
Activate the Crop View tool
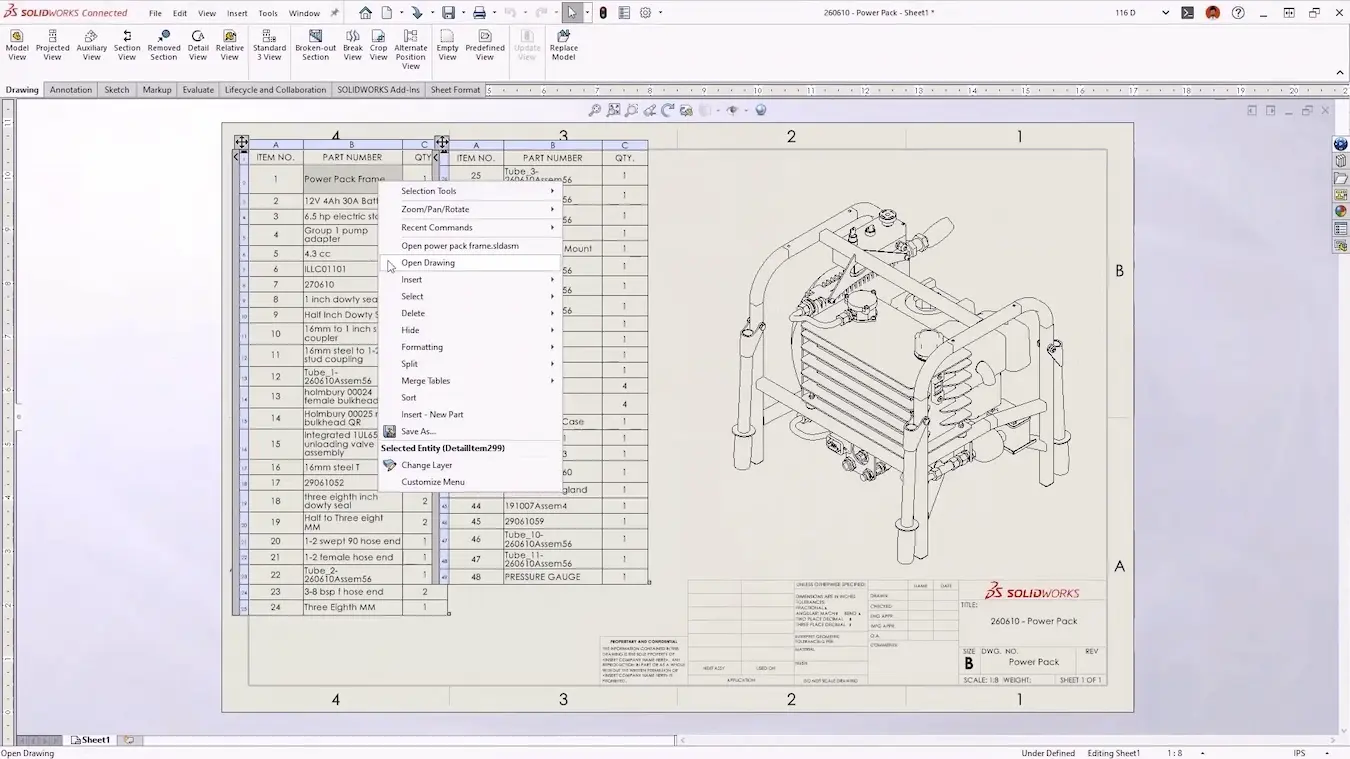pos(378,44)
